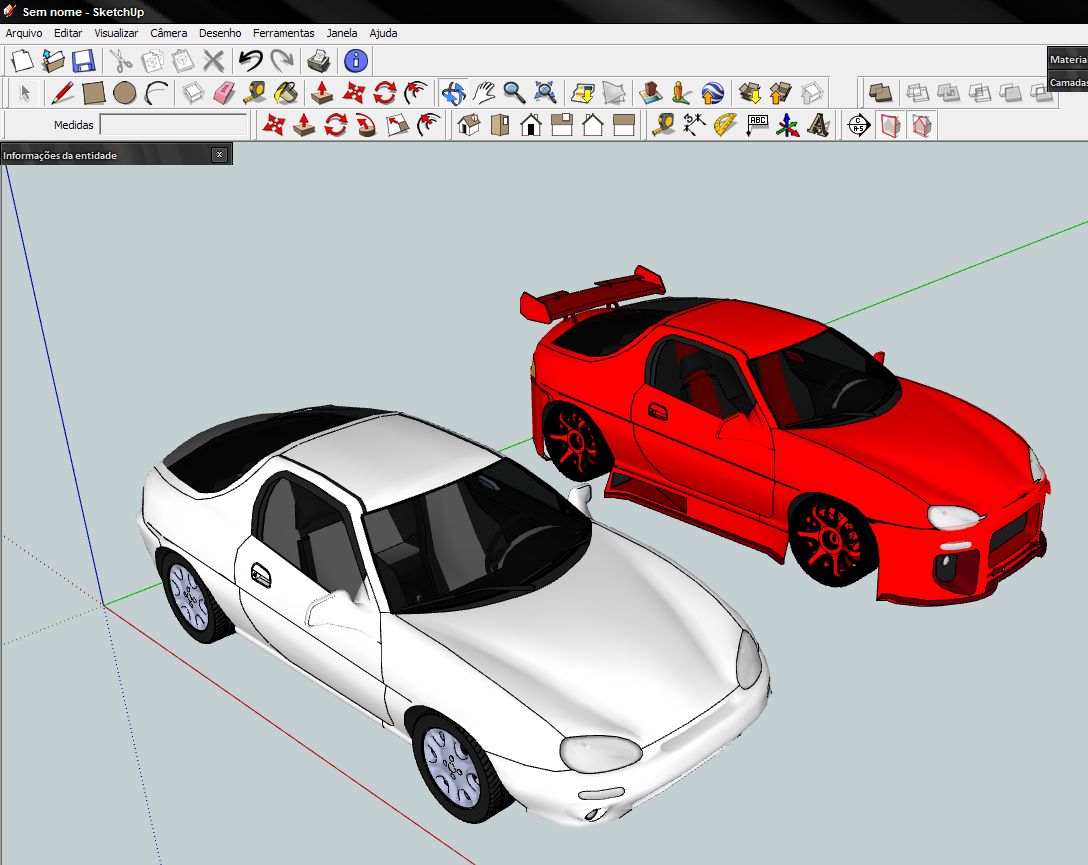This screenshot has height=865, width=1088.
Task: Select the Rectangle drawing tool
Action: click(94, 93)
